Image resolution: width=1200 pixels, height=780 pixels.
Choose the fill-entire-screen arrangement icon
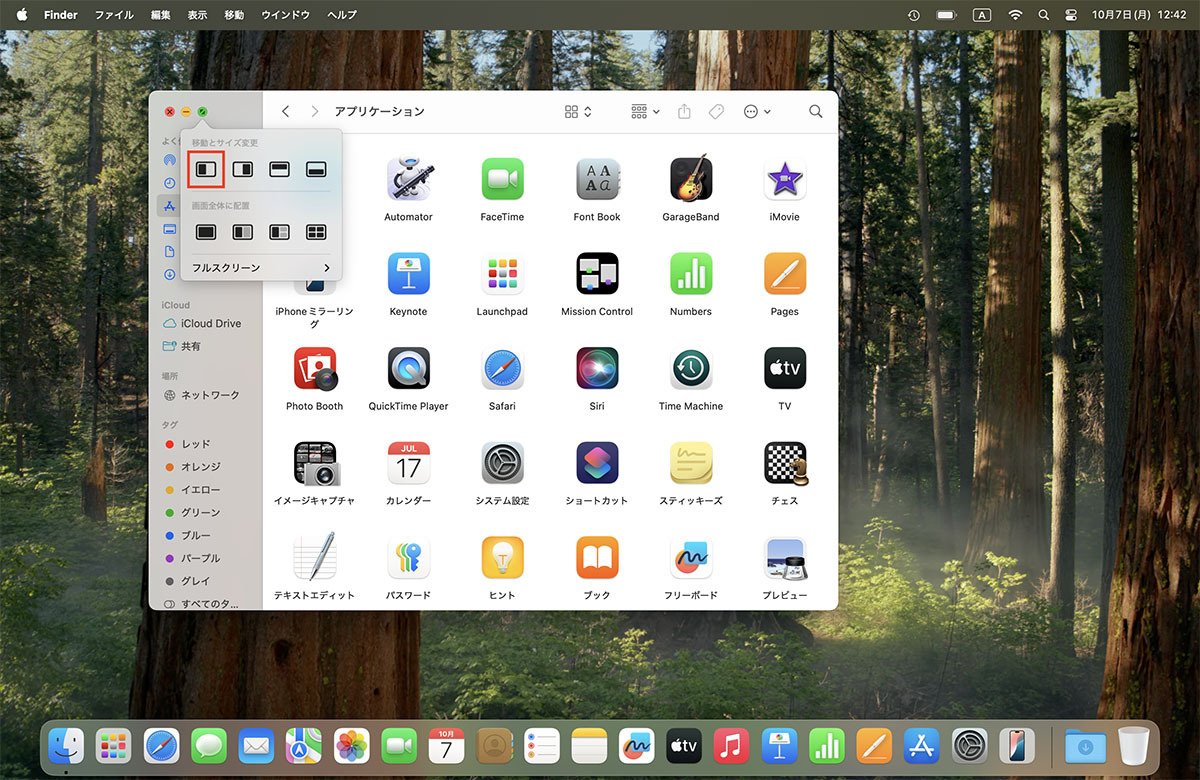206,232
